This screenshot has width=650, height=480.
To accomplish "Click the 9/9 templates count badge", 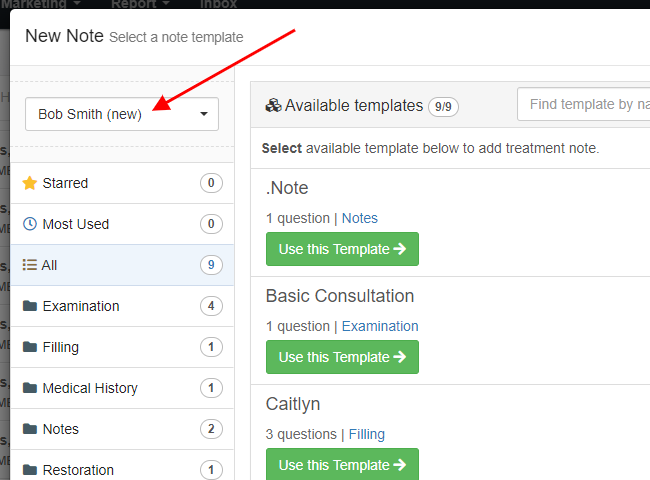I will pos(443,107).
